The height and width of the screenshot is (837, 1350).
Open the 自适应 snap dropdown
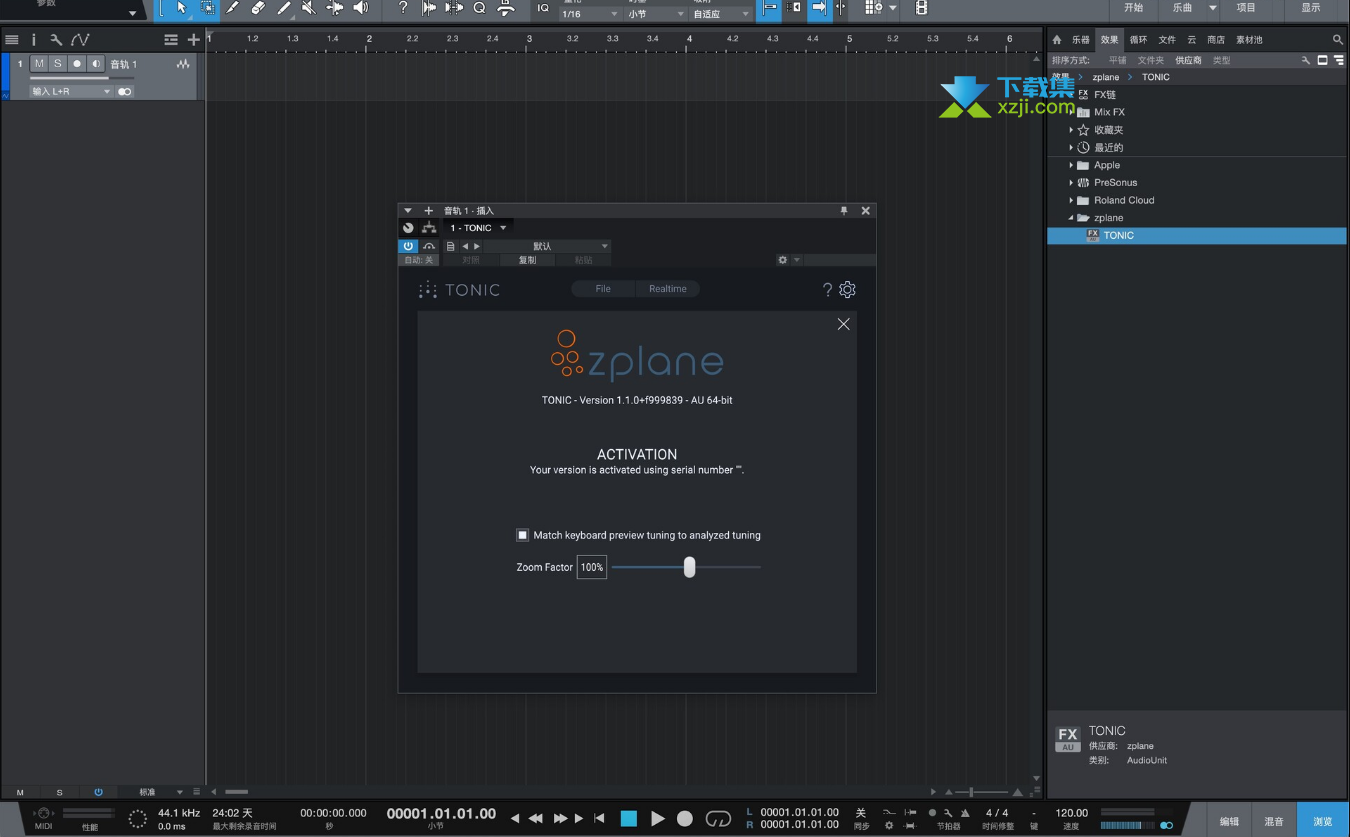coord(721,14)
